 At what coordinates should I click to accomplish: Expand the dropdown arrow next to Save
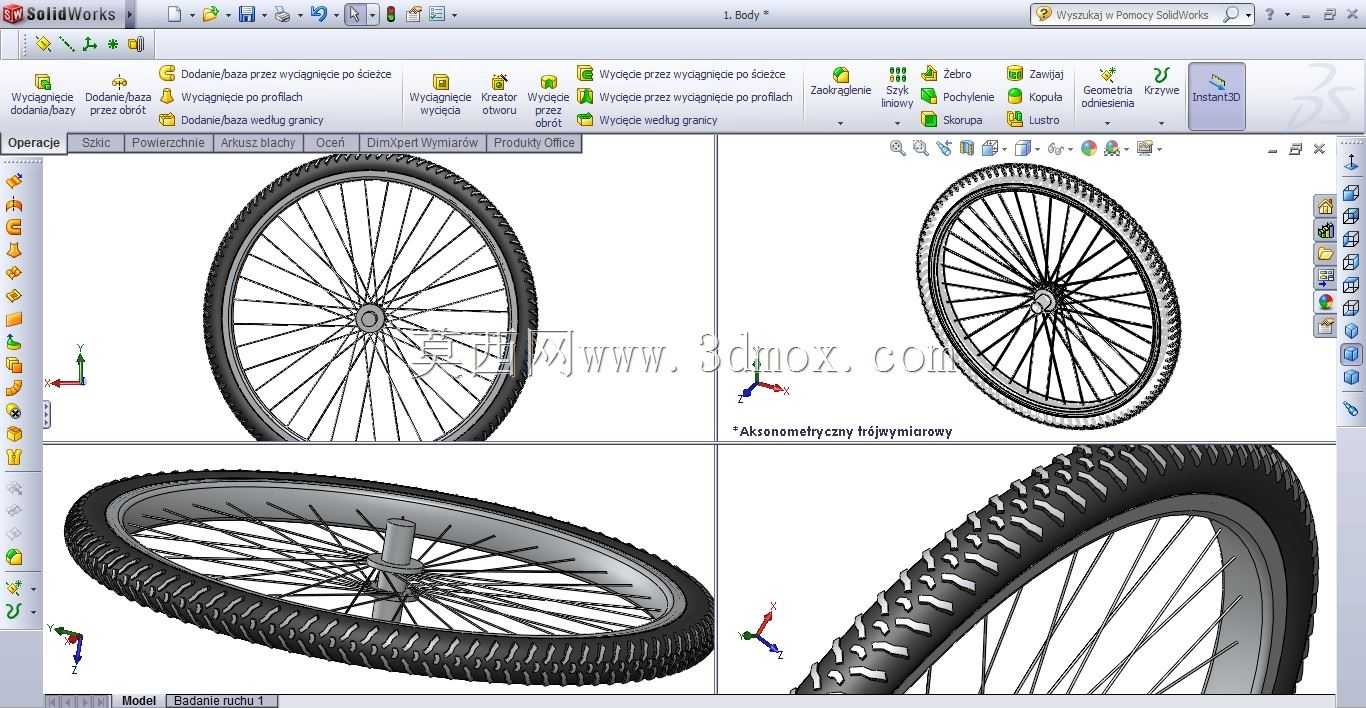(264, 15)
